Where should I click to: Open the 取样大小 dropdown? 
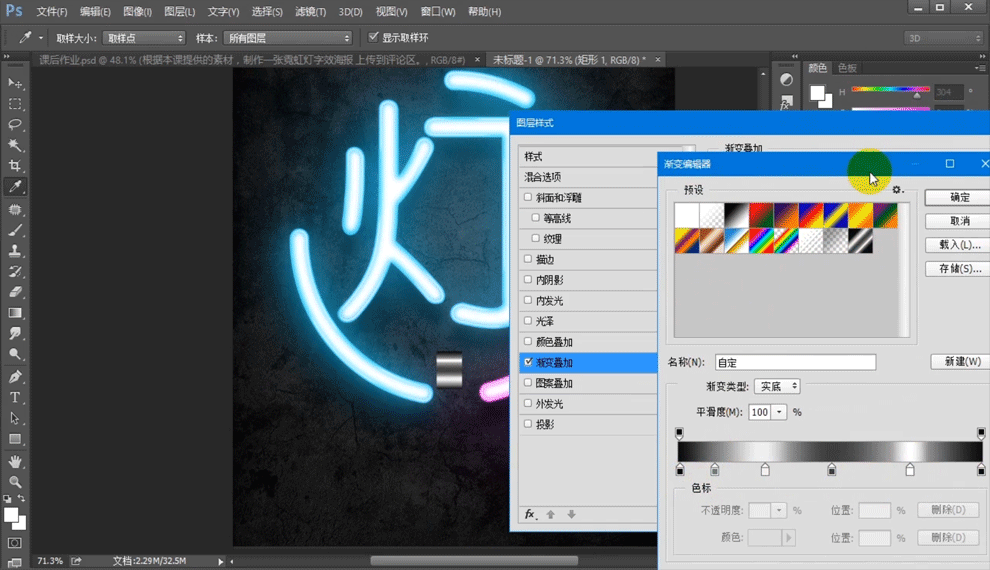[x=144, y=38]
